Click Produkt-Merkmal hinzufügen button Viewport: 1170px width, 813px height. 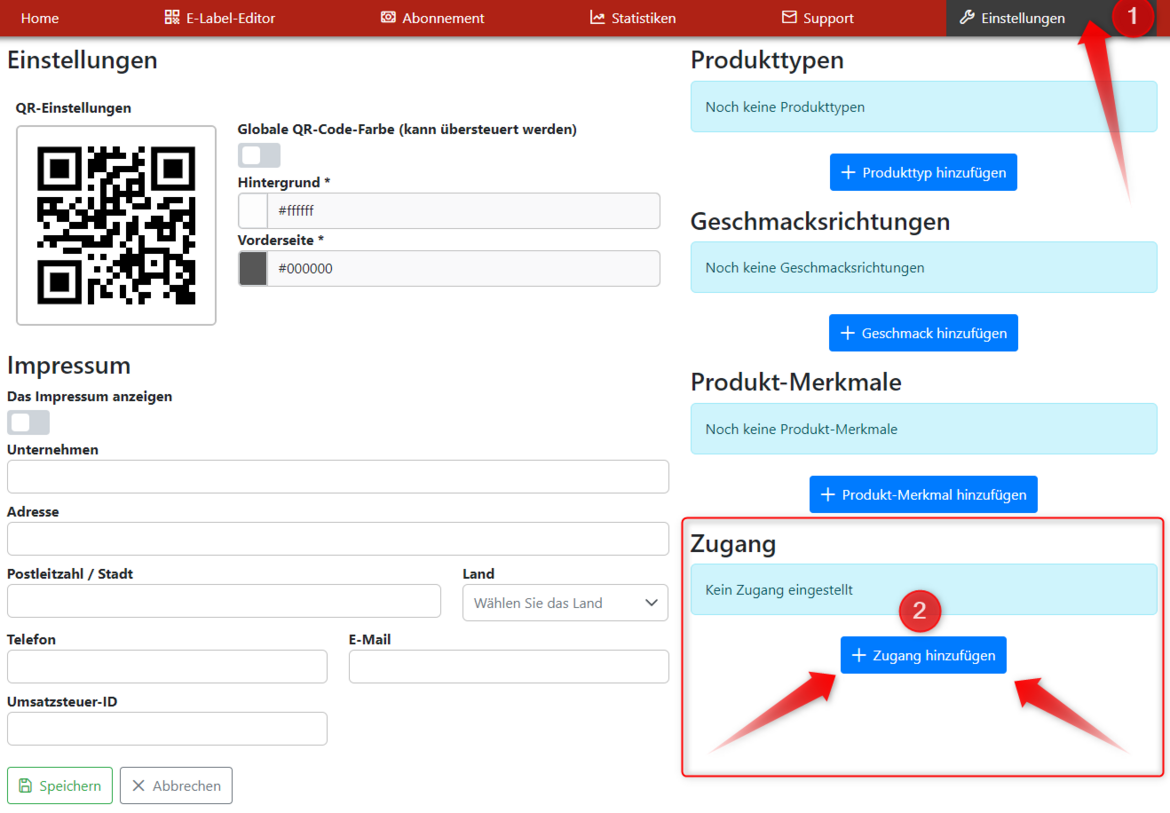click(x=923, y=495)
